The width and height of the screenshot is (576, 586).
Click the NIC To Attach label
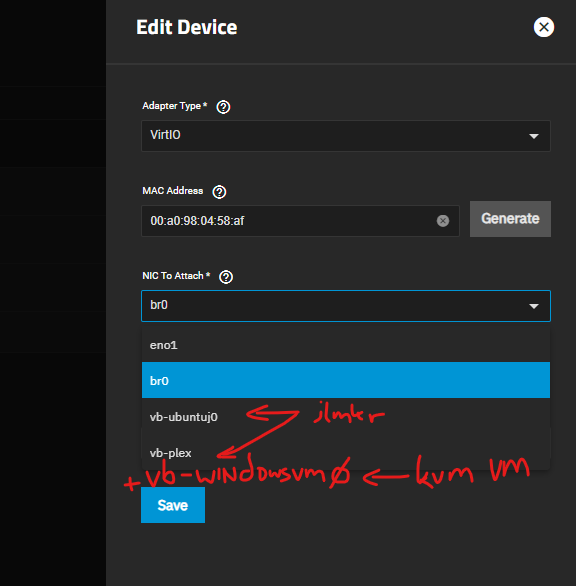pos(176,276)
